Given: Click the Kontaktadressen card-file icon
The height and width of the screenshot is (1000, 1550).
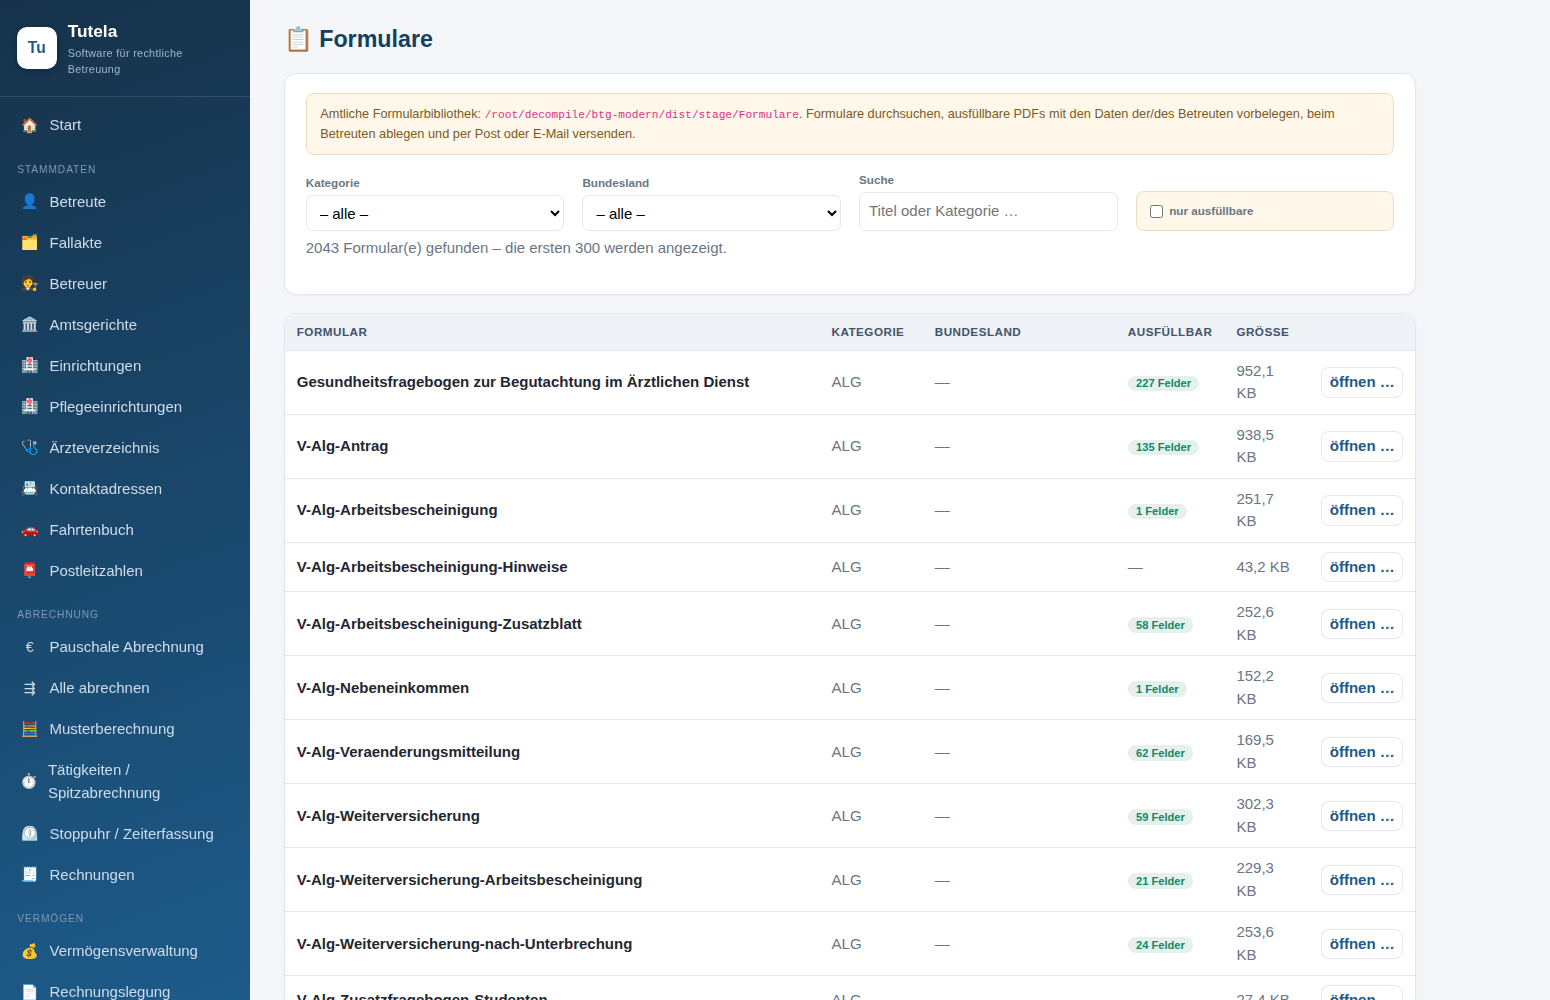Looking at the screenshot, I should click(x=30, y=489).
